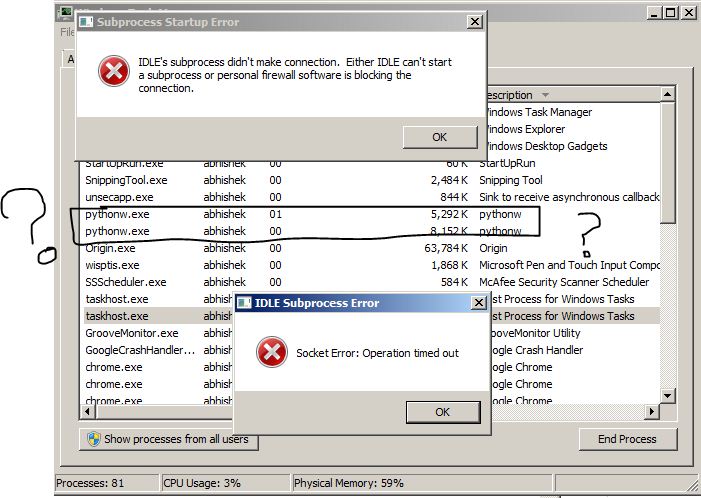Click the red error icon beside Socket Error
701x498 pixels.
pos(272,352)
